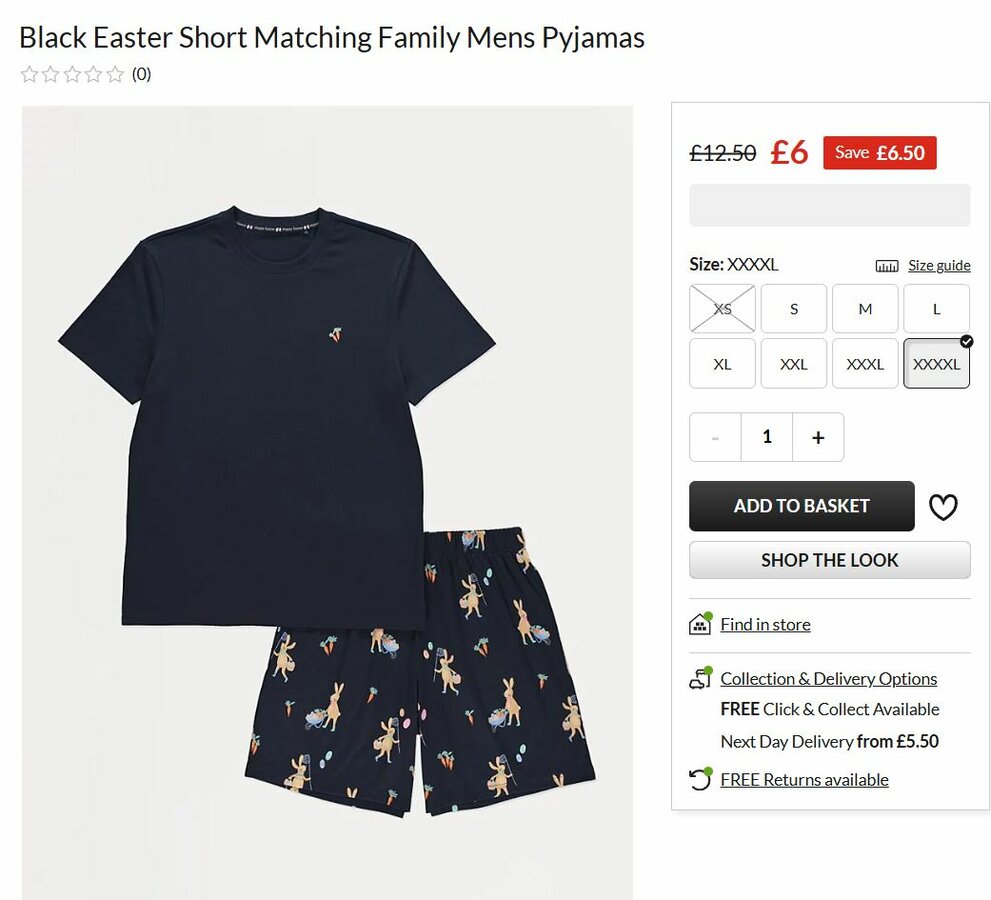Open Collection & Delivery Options link
Image resolution: width=991 pixels, height=900 pixels.
tap(829, 679)
